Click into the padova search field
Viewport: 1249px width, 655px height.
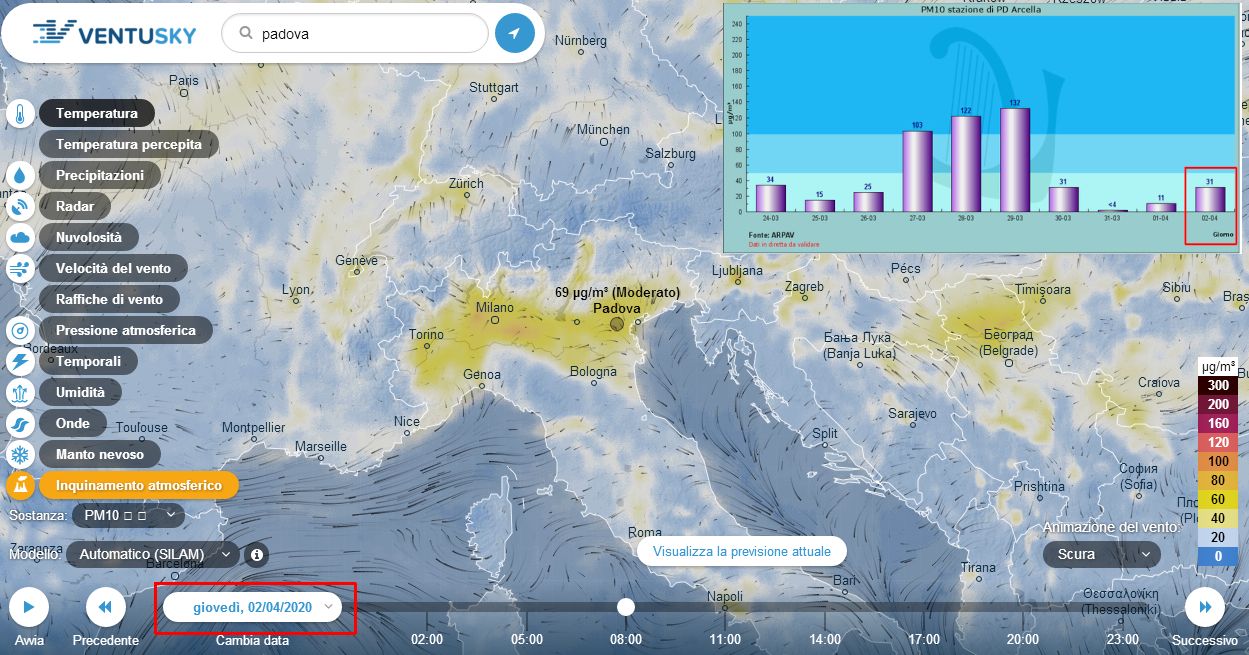point(355,33)
